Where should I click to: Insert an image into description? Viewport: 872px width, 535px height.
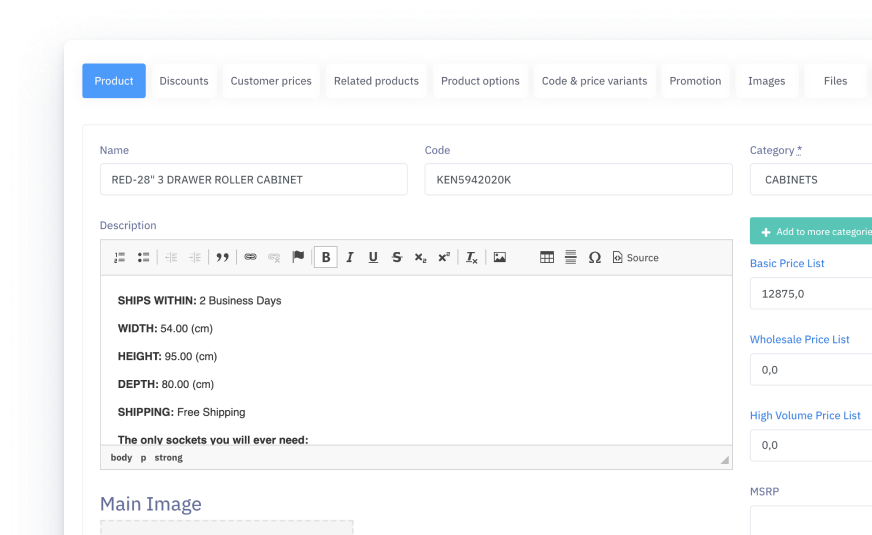pos(500,257)
